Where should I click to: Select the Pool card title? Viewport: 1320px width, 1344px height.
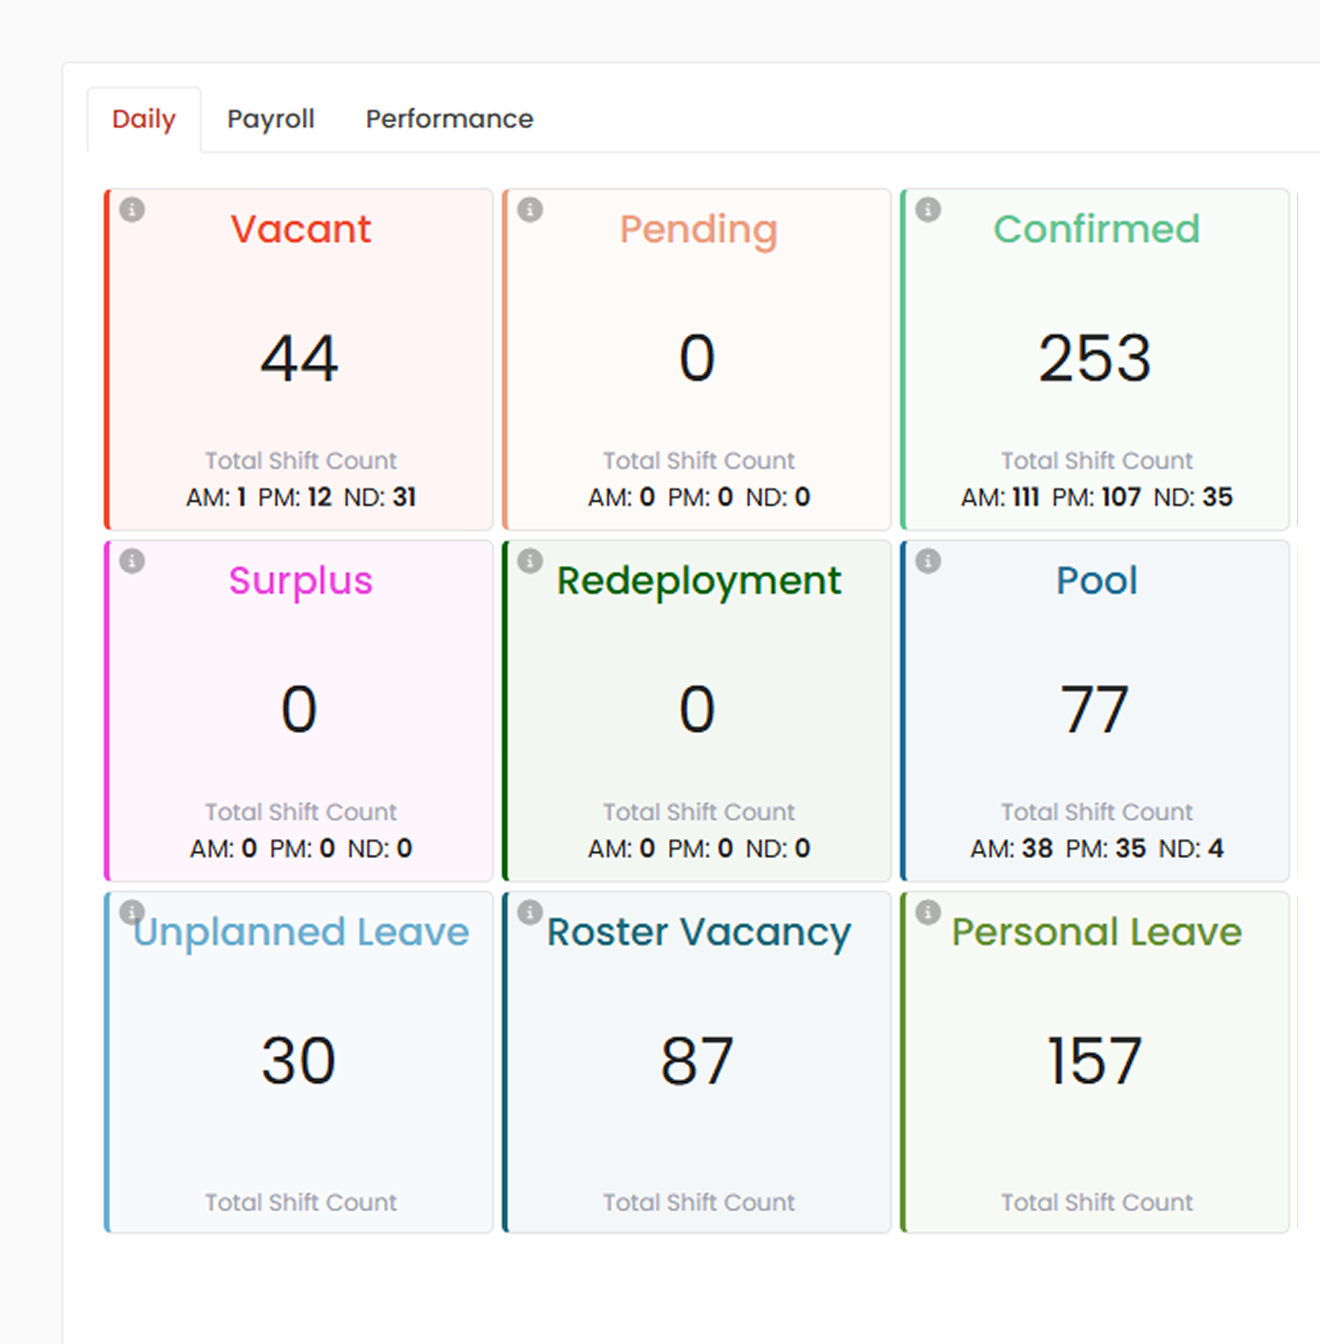pos(1097,580)
